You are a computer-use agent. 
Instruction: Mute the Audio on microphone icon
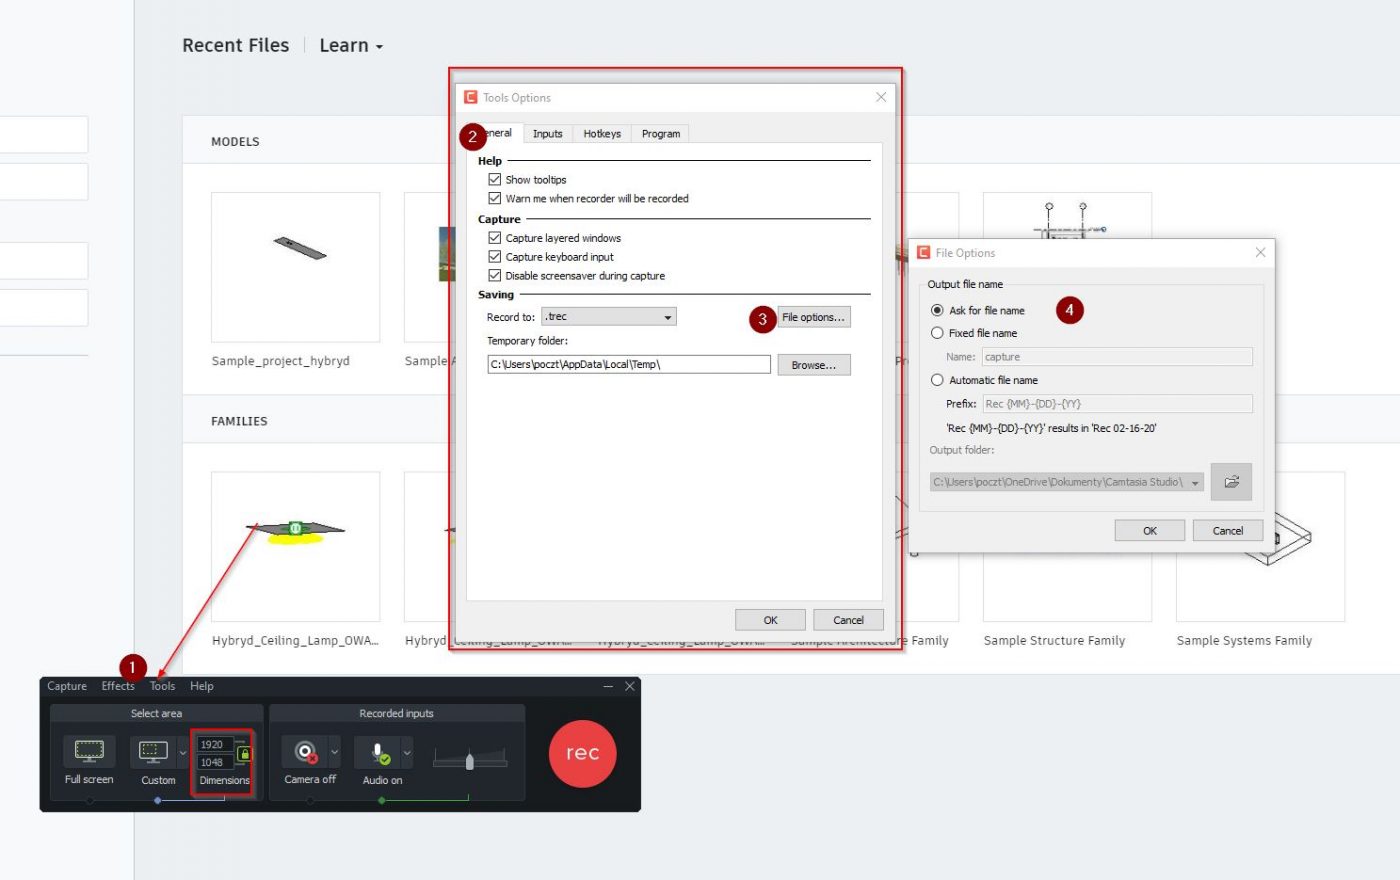[x=378, y=752]
